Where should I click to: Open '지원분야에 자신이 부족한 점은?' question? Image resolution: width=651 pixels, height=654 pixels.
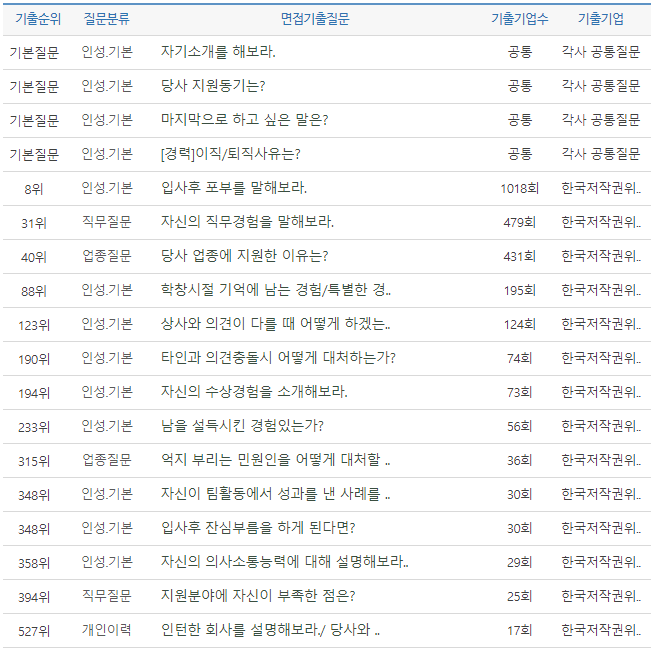(258, 596)
